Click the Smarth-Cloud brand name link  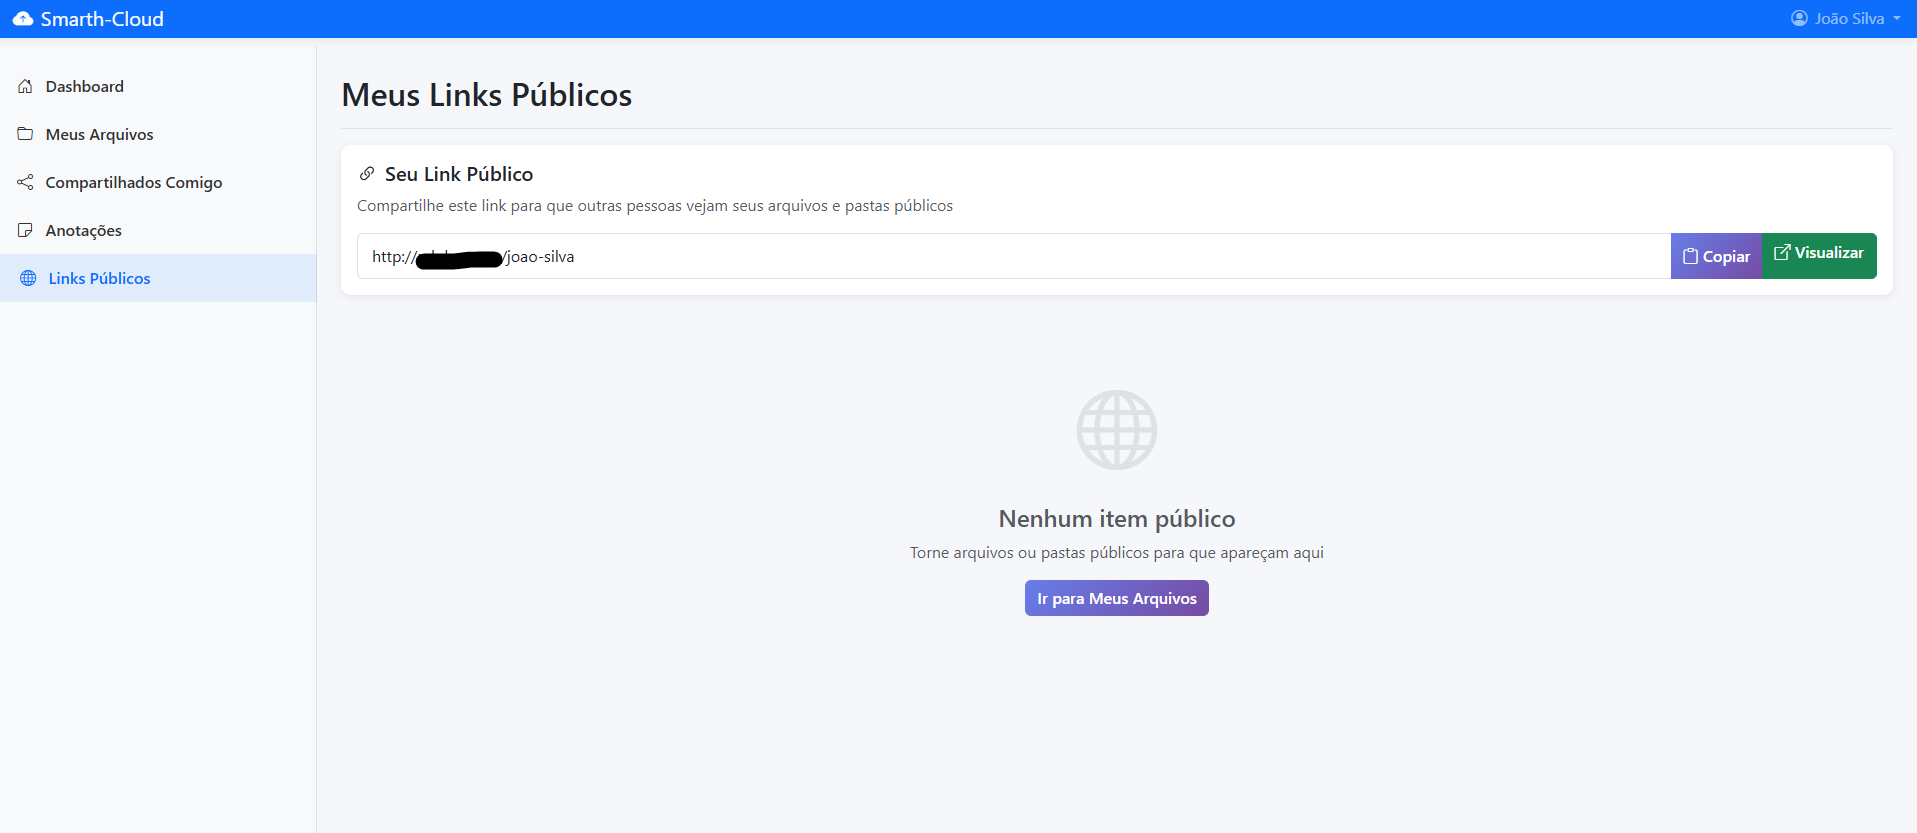(x=102, y=19)
